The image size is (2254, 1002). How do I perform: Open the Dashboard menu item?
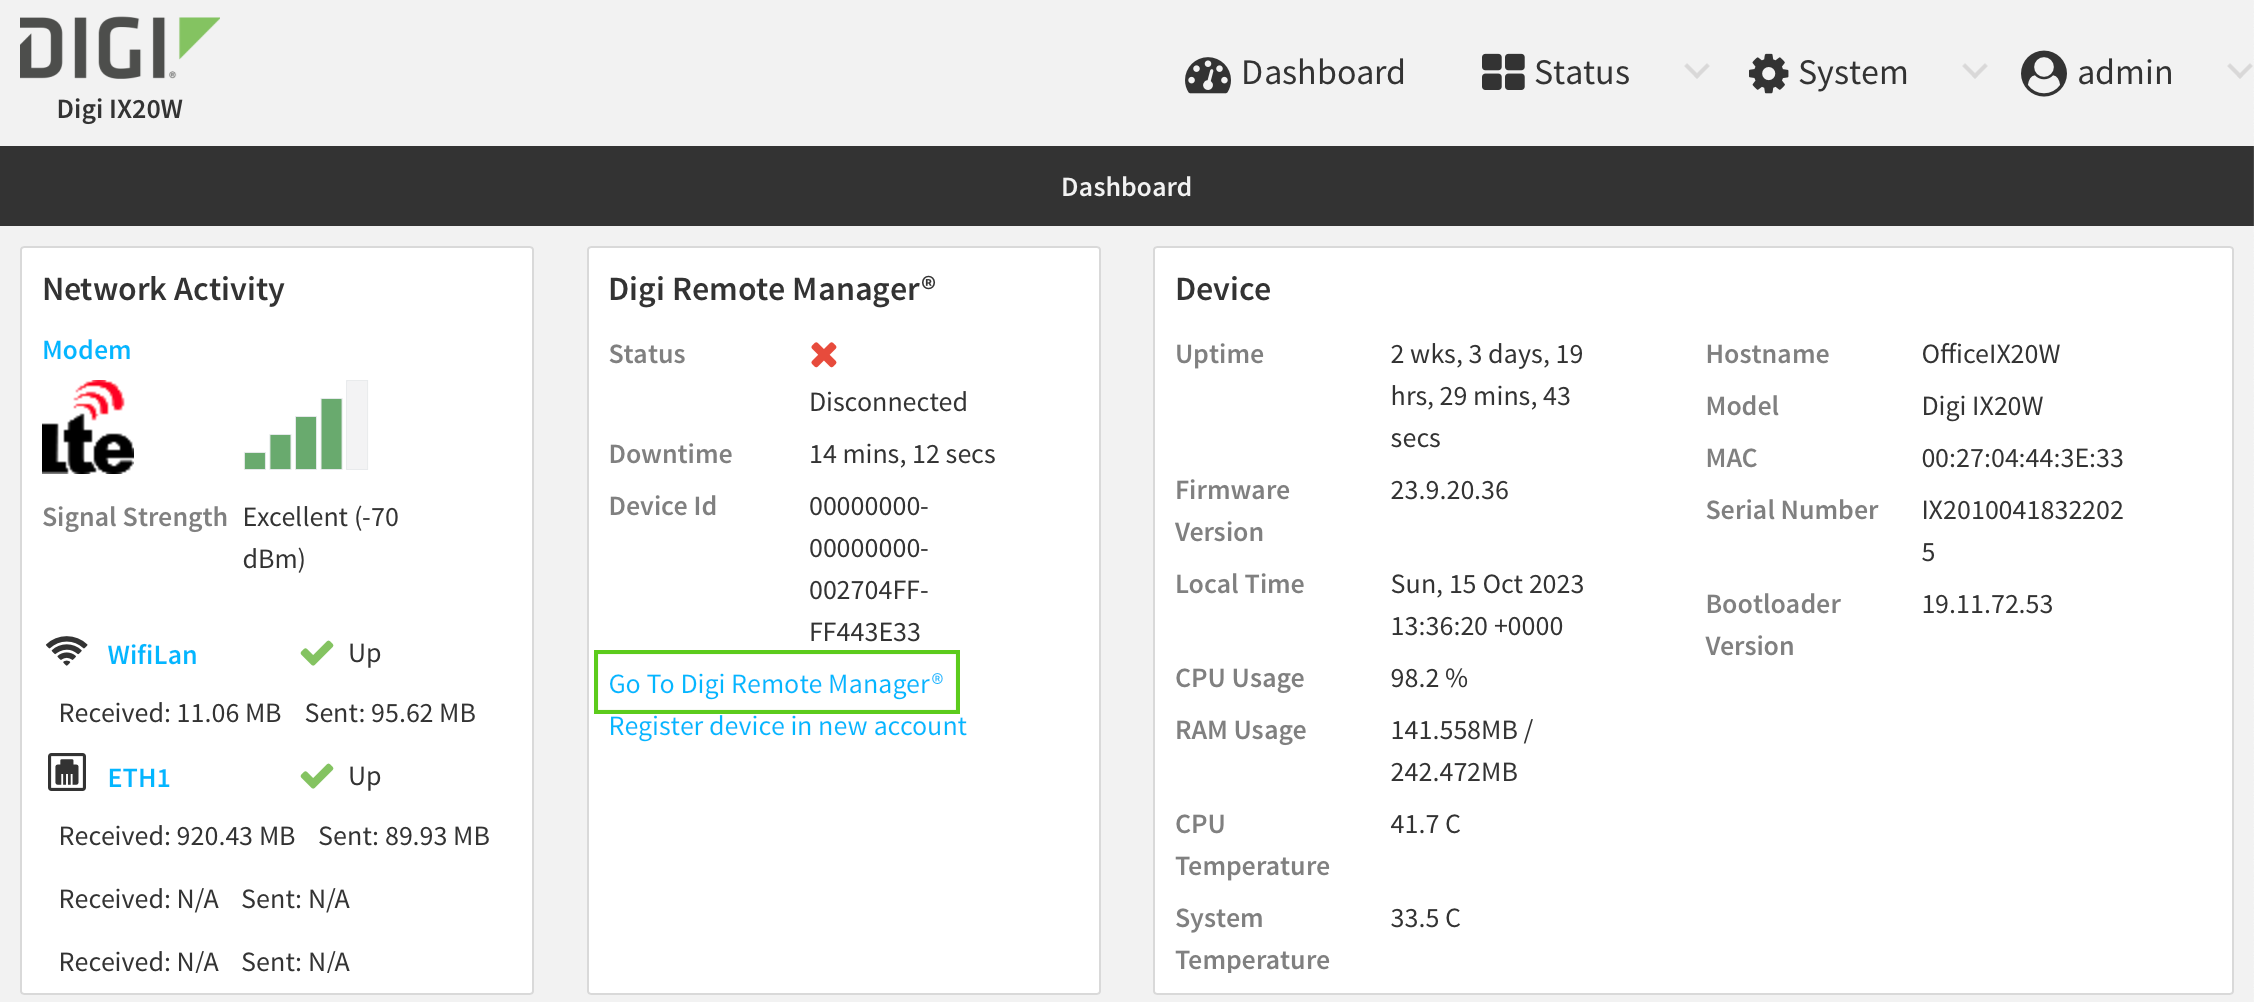[1322, 73]
